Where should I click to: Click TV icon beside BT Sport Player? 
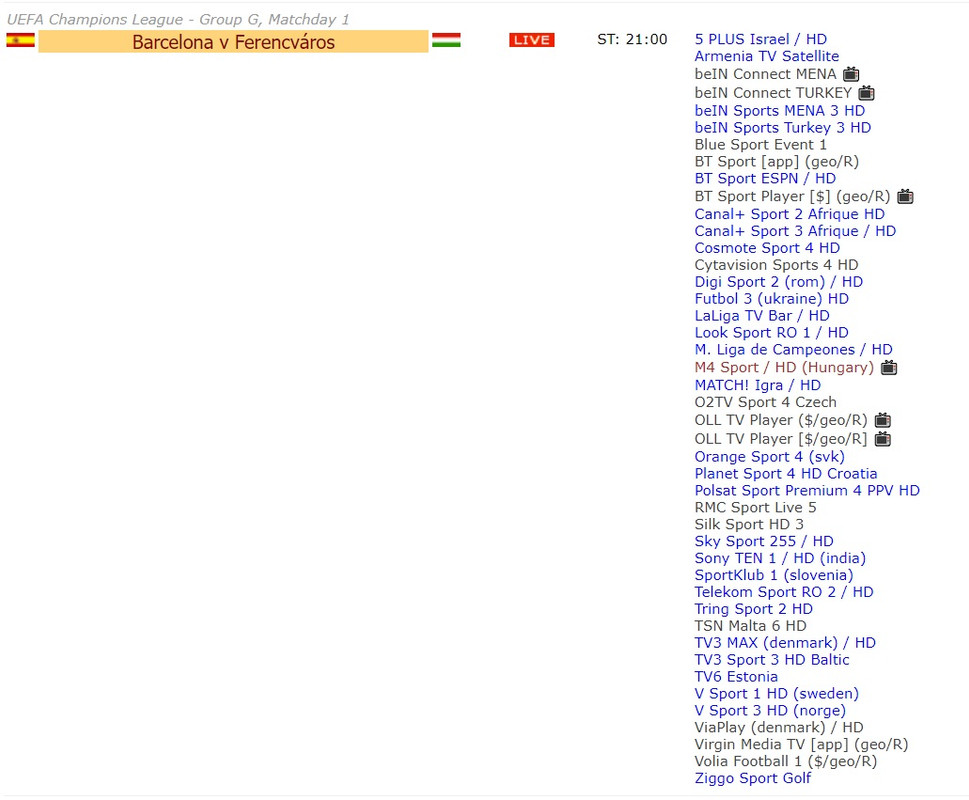point(905,196)
